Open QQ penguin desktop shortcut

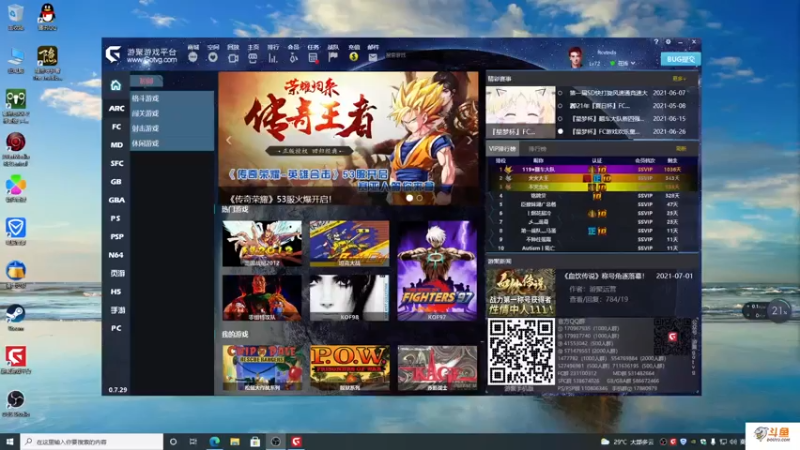pyautogui.click(x=47, y=17)
